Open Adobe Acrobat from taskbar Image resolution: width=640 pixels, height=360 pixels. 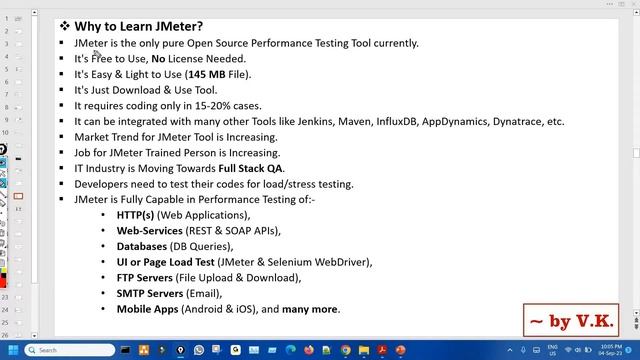(382, 350)
